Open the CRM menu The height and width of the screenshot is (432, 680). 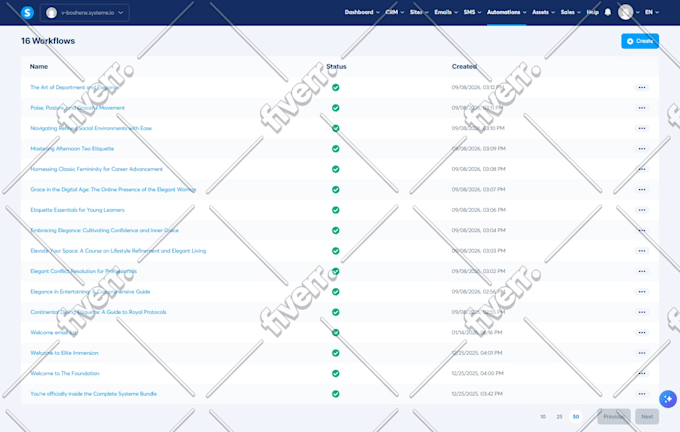pyautogui.click(x=395, y=12)
